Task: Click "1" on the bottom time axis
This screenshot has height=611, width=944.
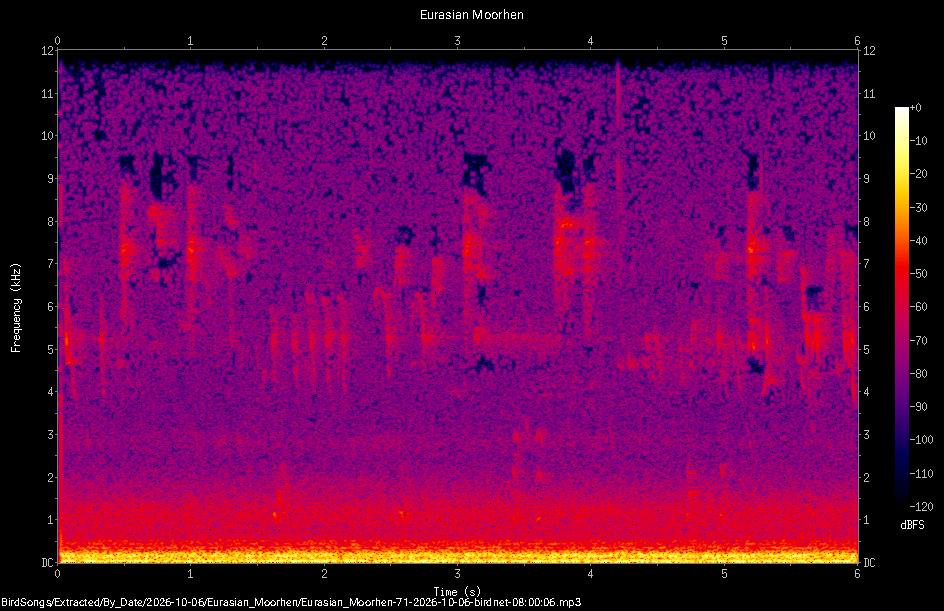Action: (x=191, y=574)
